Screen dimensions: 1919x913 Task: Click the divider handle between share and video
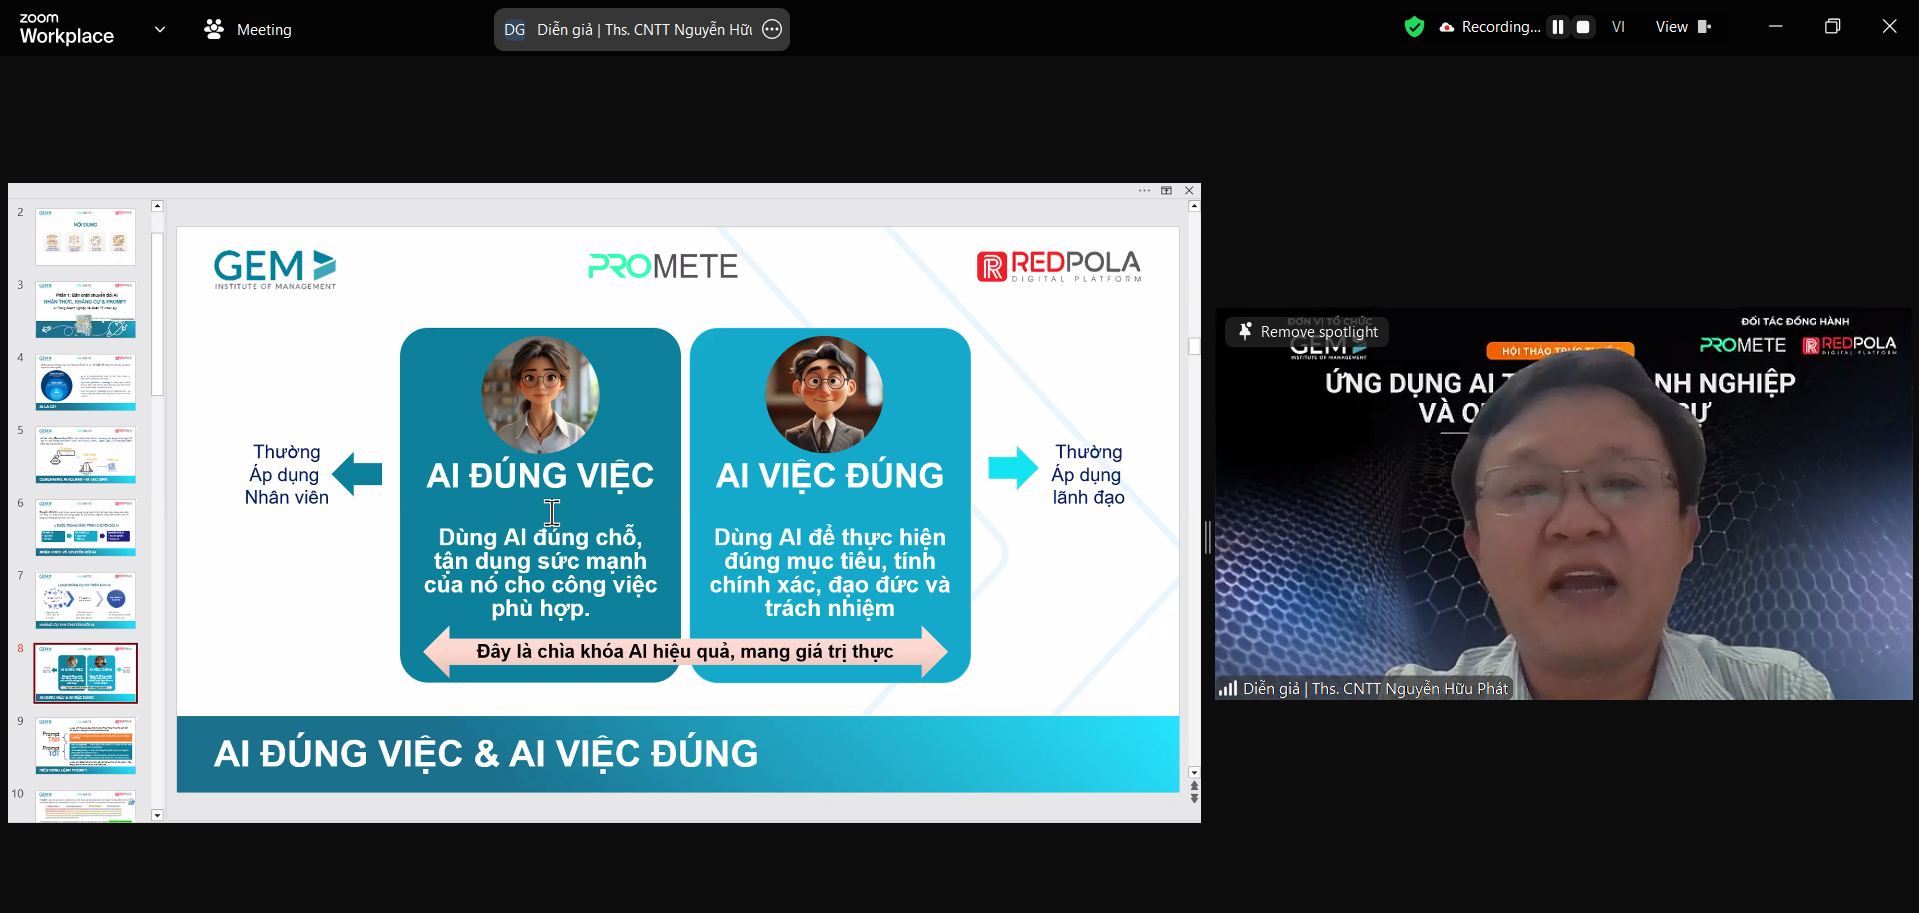(1208, 537)
